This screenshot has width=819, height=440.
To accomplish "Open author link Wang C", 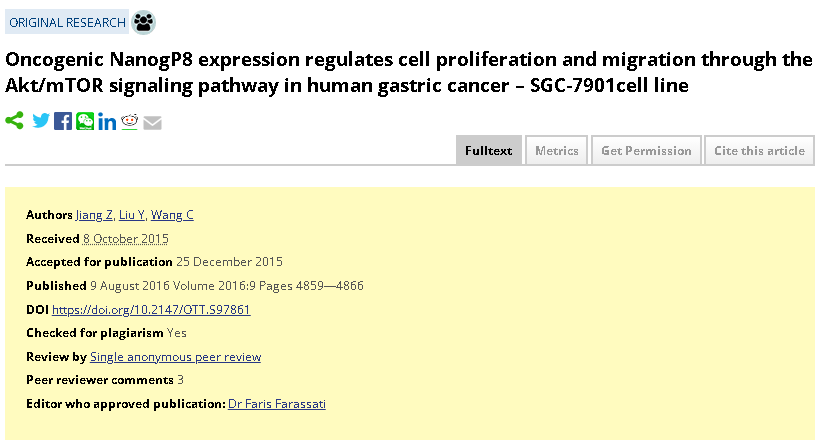I will pyautogui.click(x=172, y=215).
